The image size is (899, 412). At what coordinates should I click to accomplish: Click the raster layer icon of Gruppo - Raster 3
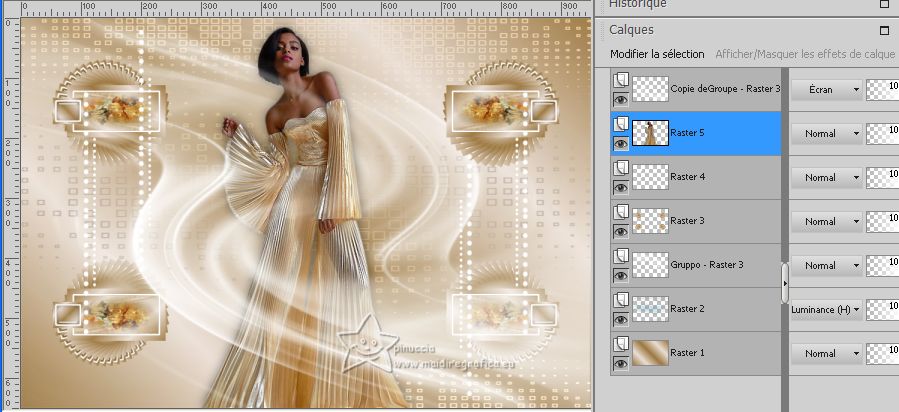(x=621, y=256)
